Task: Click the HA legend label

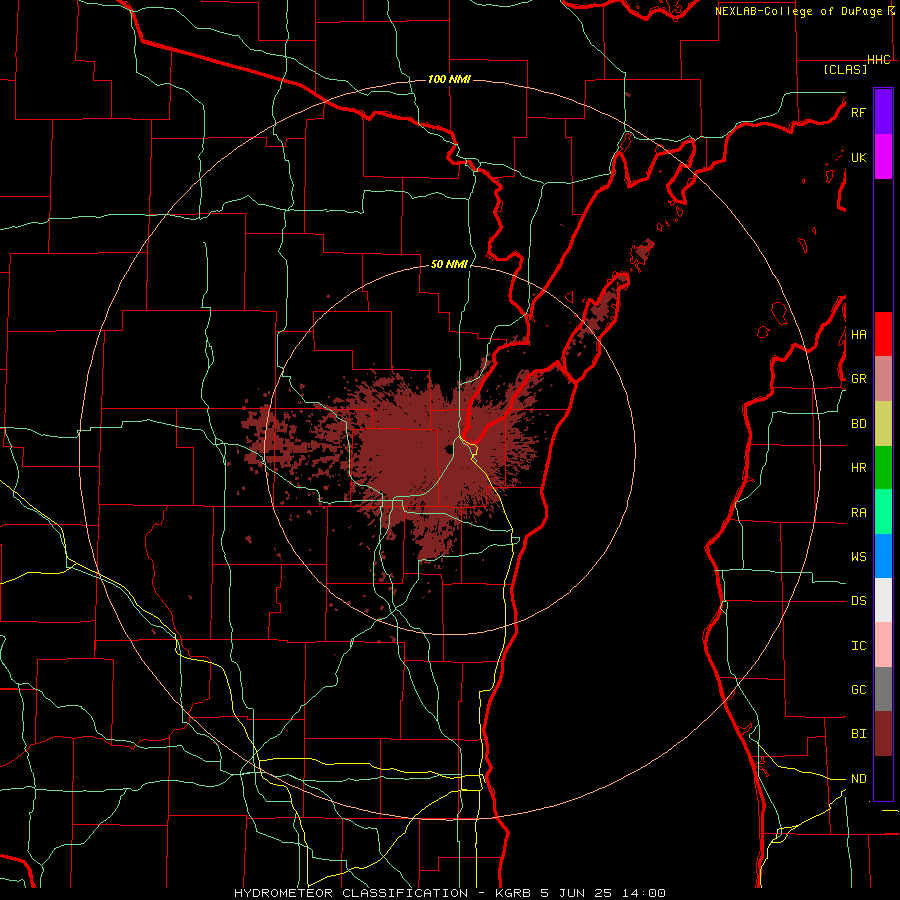Action: (x=858, y=335)
